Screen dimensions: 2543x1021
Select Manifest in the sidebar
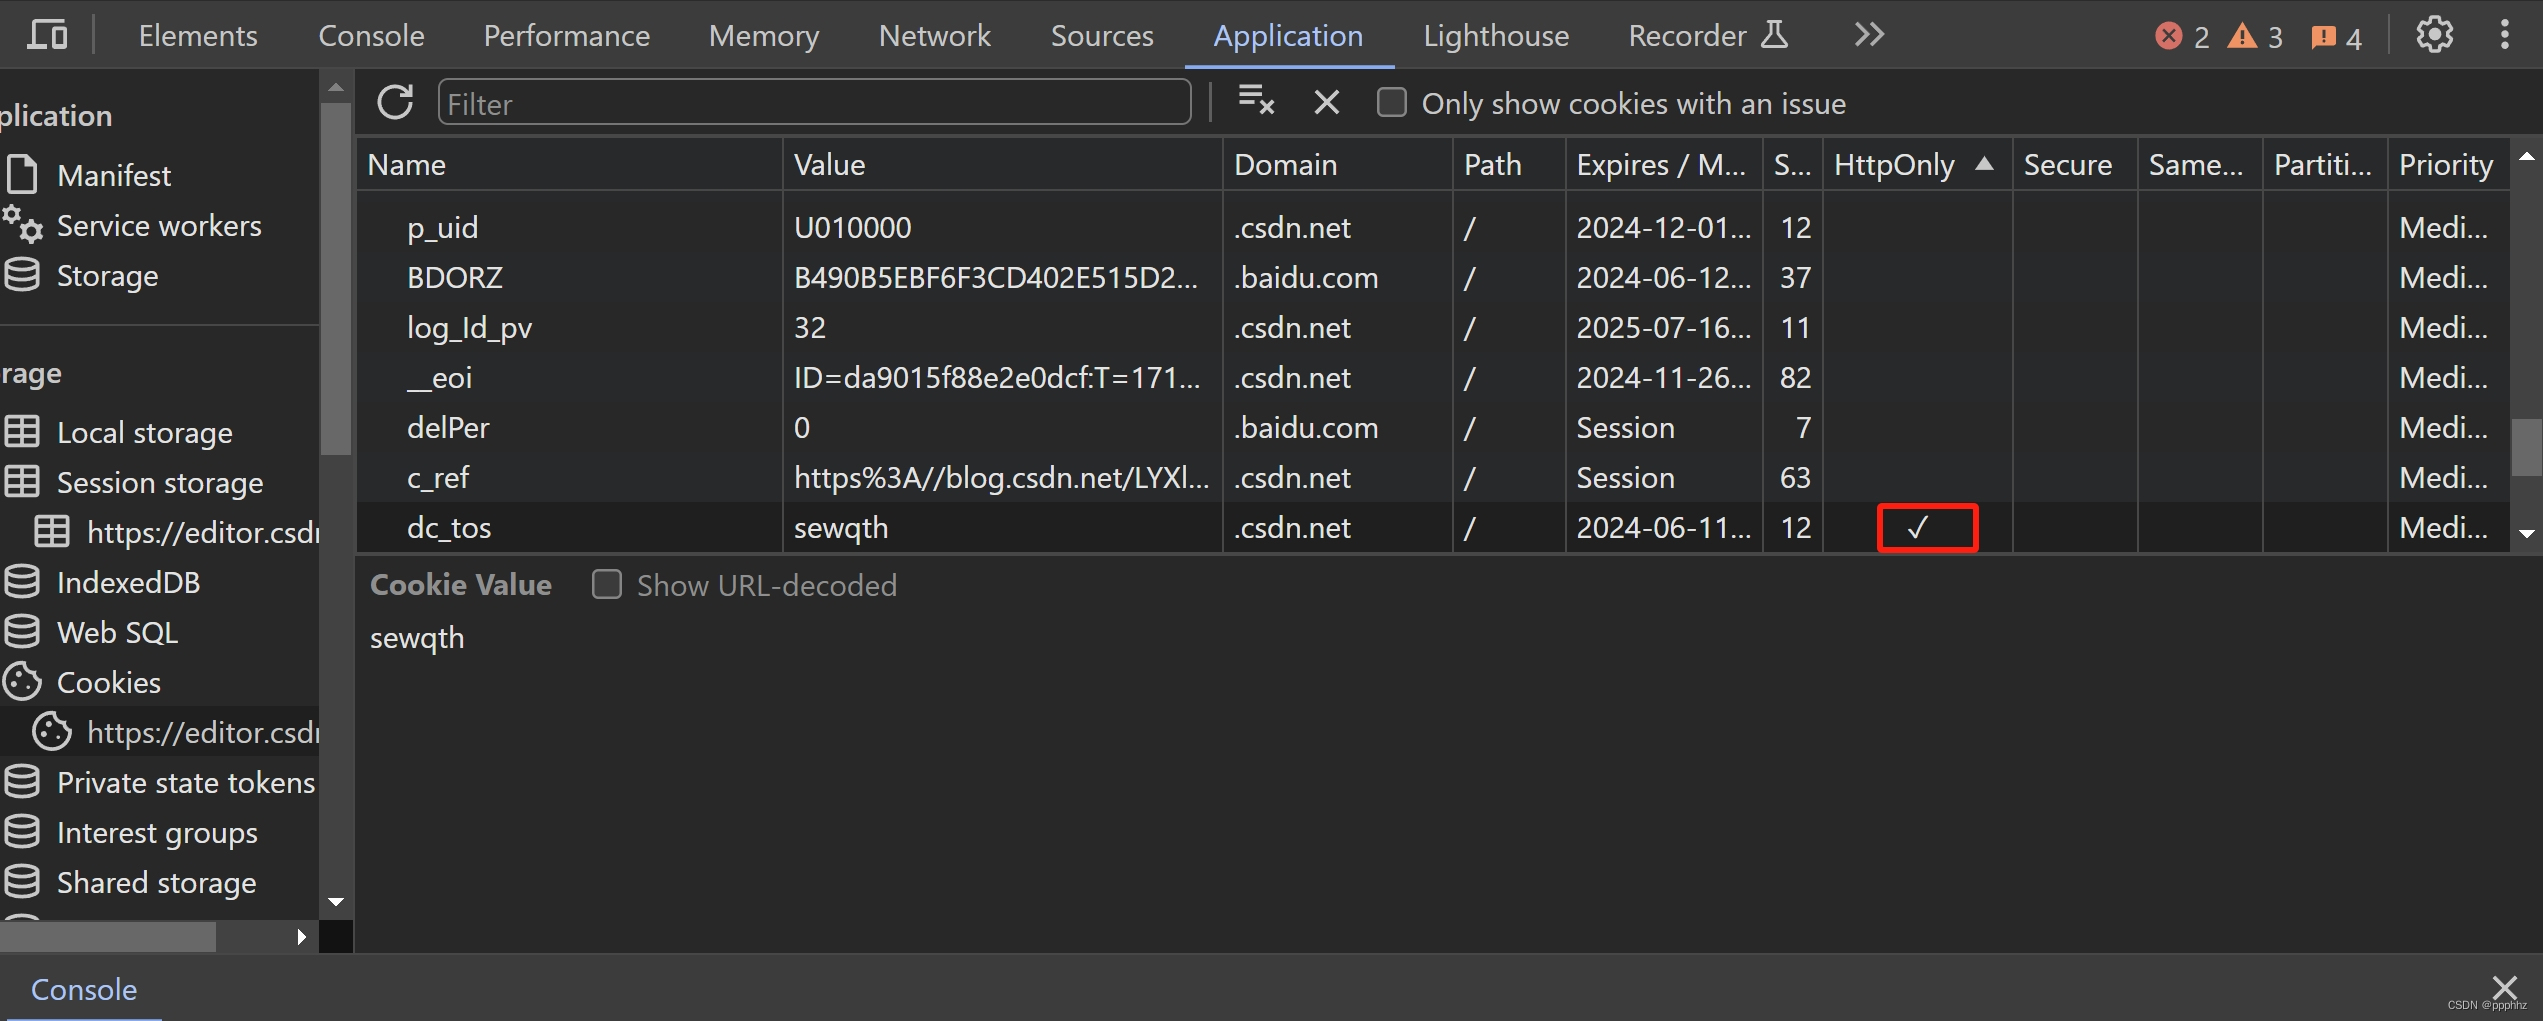113,176
